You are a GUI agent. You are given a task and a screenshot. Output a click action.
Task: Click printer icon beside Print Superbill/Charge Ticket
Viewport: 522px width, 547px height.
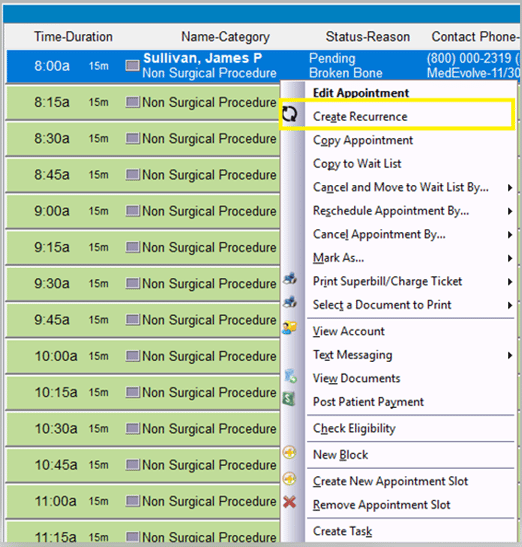tap(290, 279)
